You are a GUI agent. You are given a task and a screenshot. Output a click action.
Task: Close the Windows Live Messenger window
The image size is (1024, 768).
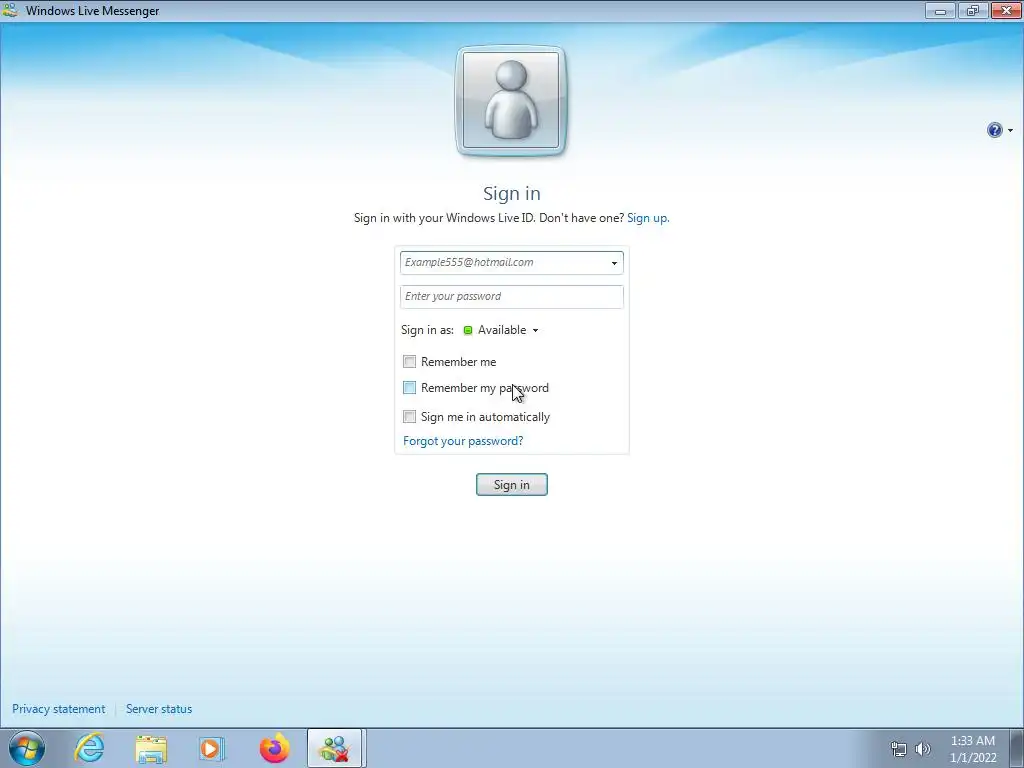tap(1006, 10)
